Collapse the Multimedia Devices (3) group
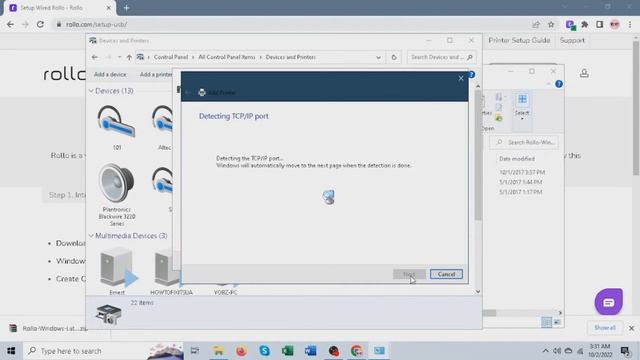The image size is (640, 360). pyautogui.click(x=91, y=236)
